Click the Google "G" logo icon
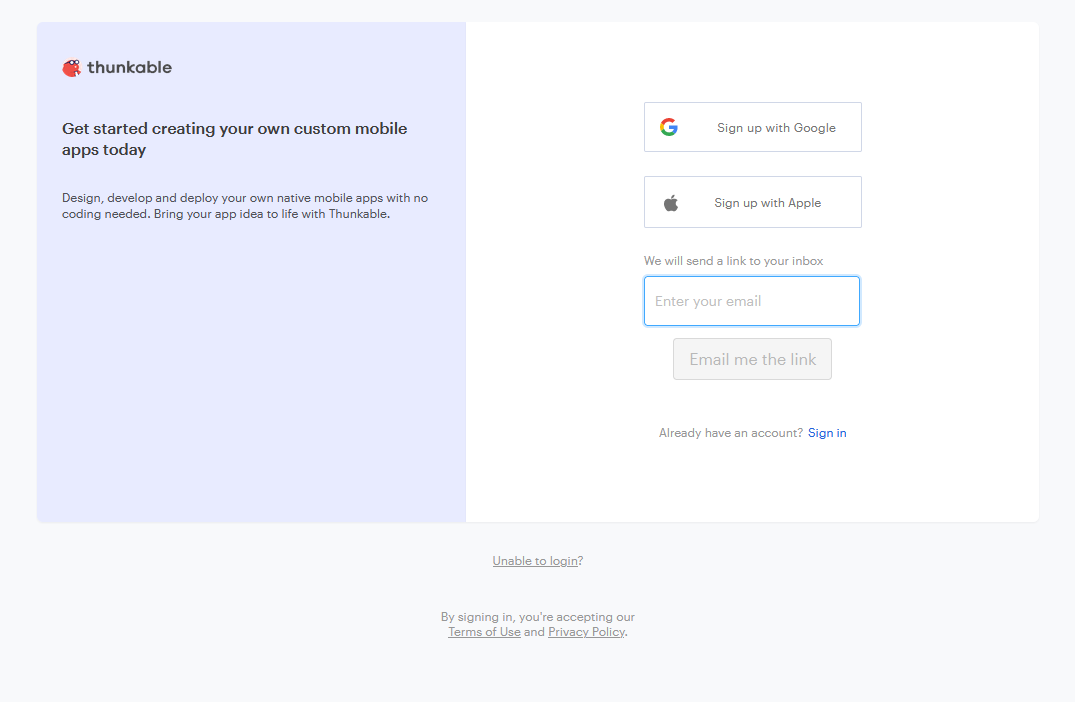Screen dimensions: 1075x702 tap(669, 127)
